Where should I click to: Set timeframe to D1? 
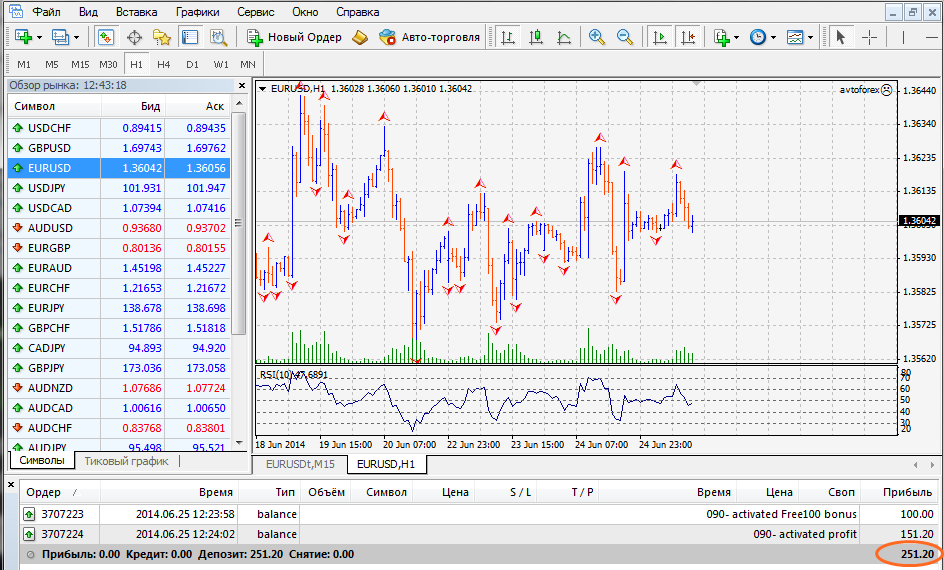pyautogui.click(x=192, y=64)
